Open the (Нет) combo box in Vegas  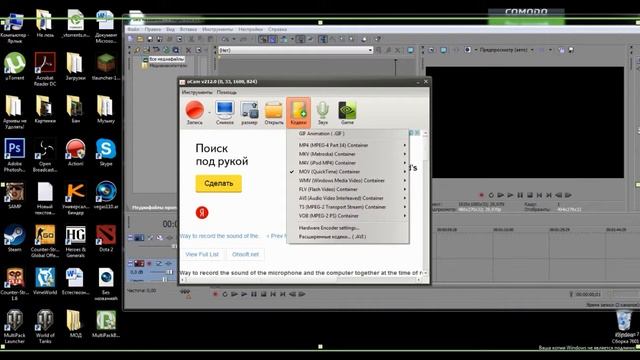click(296, 50)
